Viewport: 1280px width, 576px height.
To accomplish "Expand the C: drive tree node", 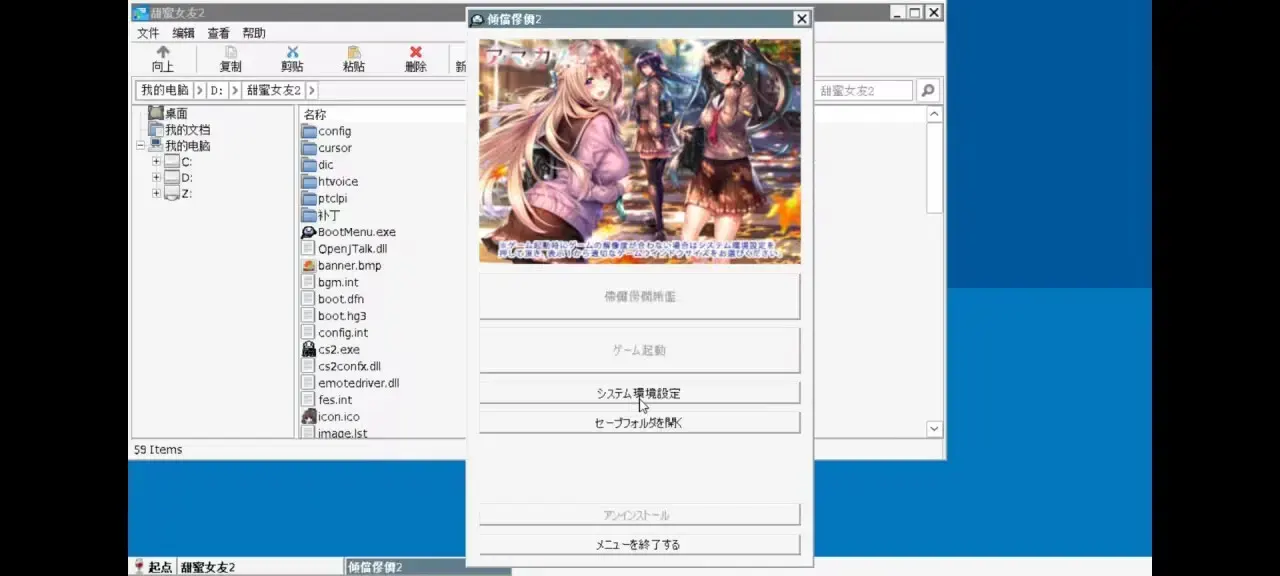I will pyautogui.click(x=156, y=162).
